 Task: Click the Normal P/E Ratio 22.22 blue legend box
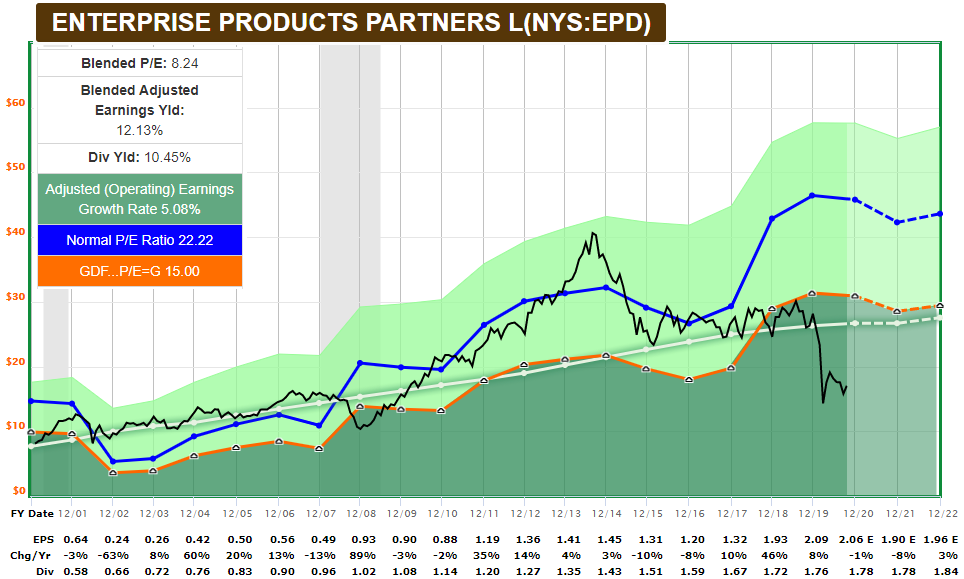tap(140, 240)
